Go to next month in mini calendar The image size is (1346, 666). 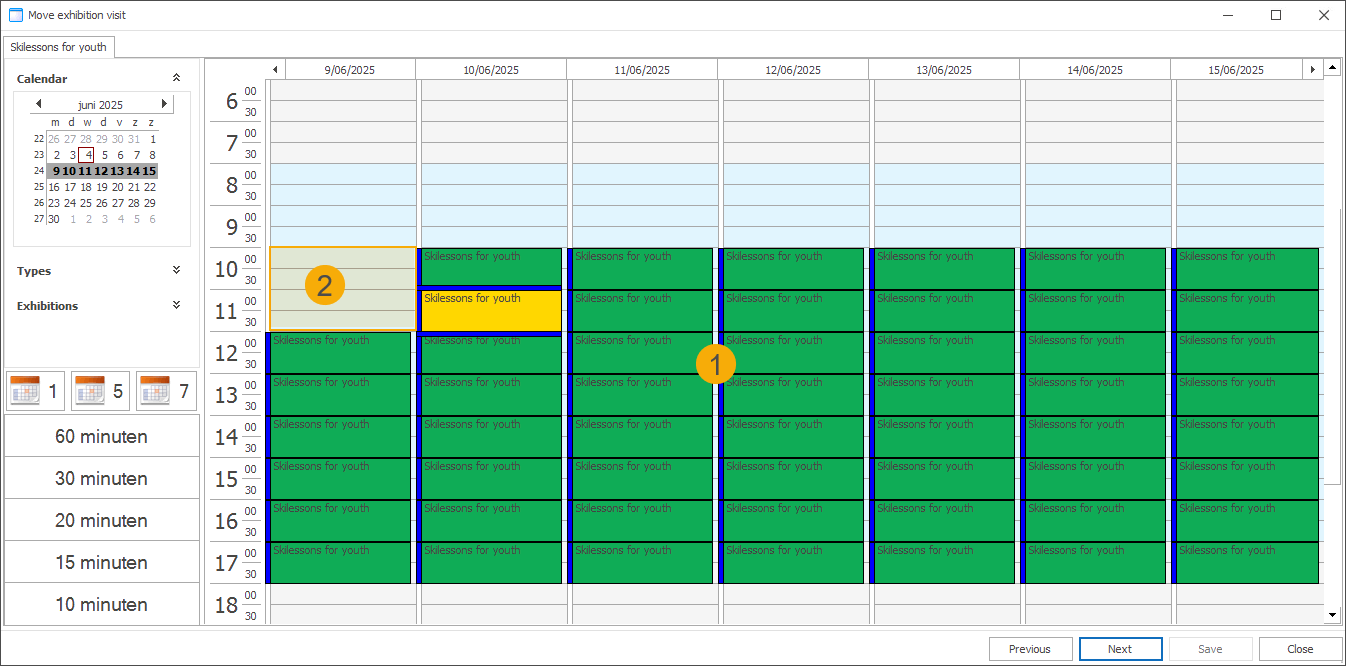click(x=164, y=104)
